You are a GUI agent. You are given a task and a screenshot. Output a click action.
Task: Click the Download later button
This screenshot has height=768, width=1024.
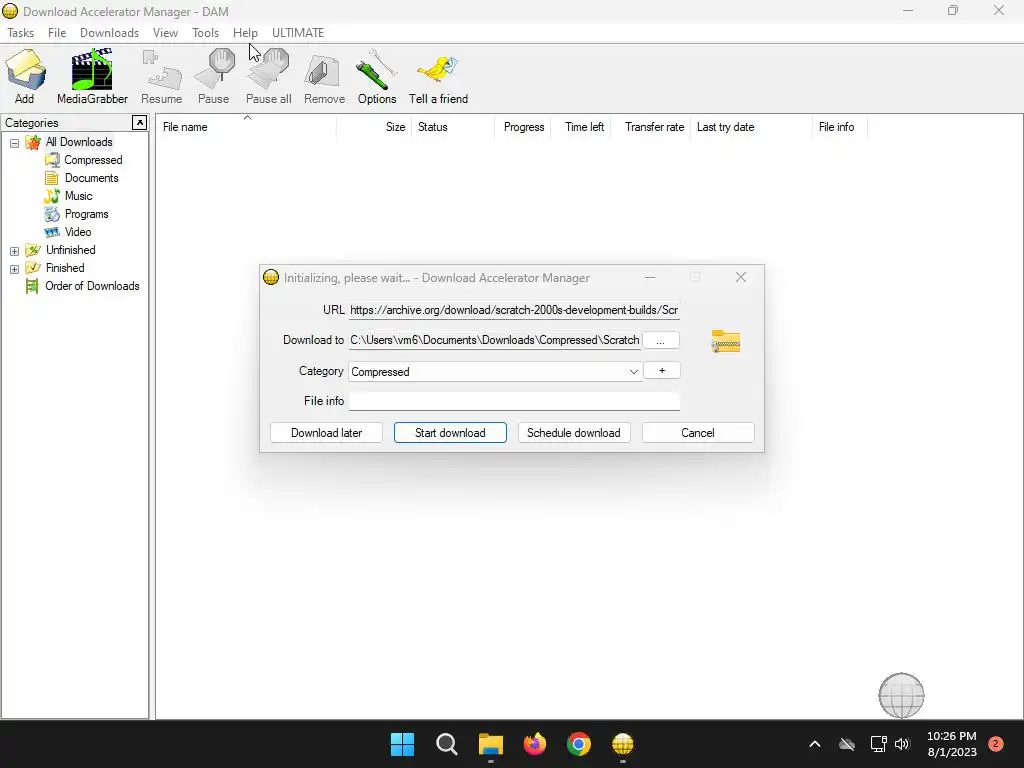point(326,433)
